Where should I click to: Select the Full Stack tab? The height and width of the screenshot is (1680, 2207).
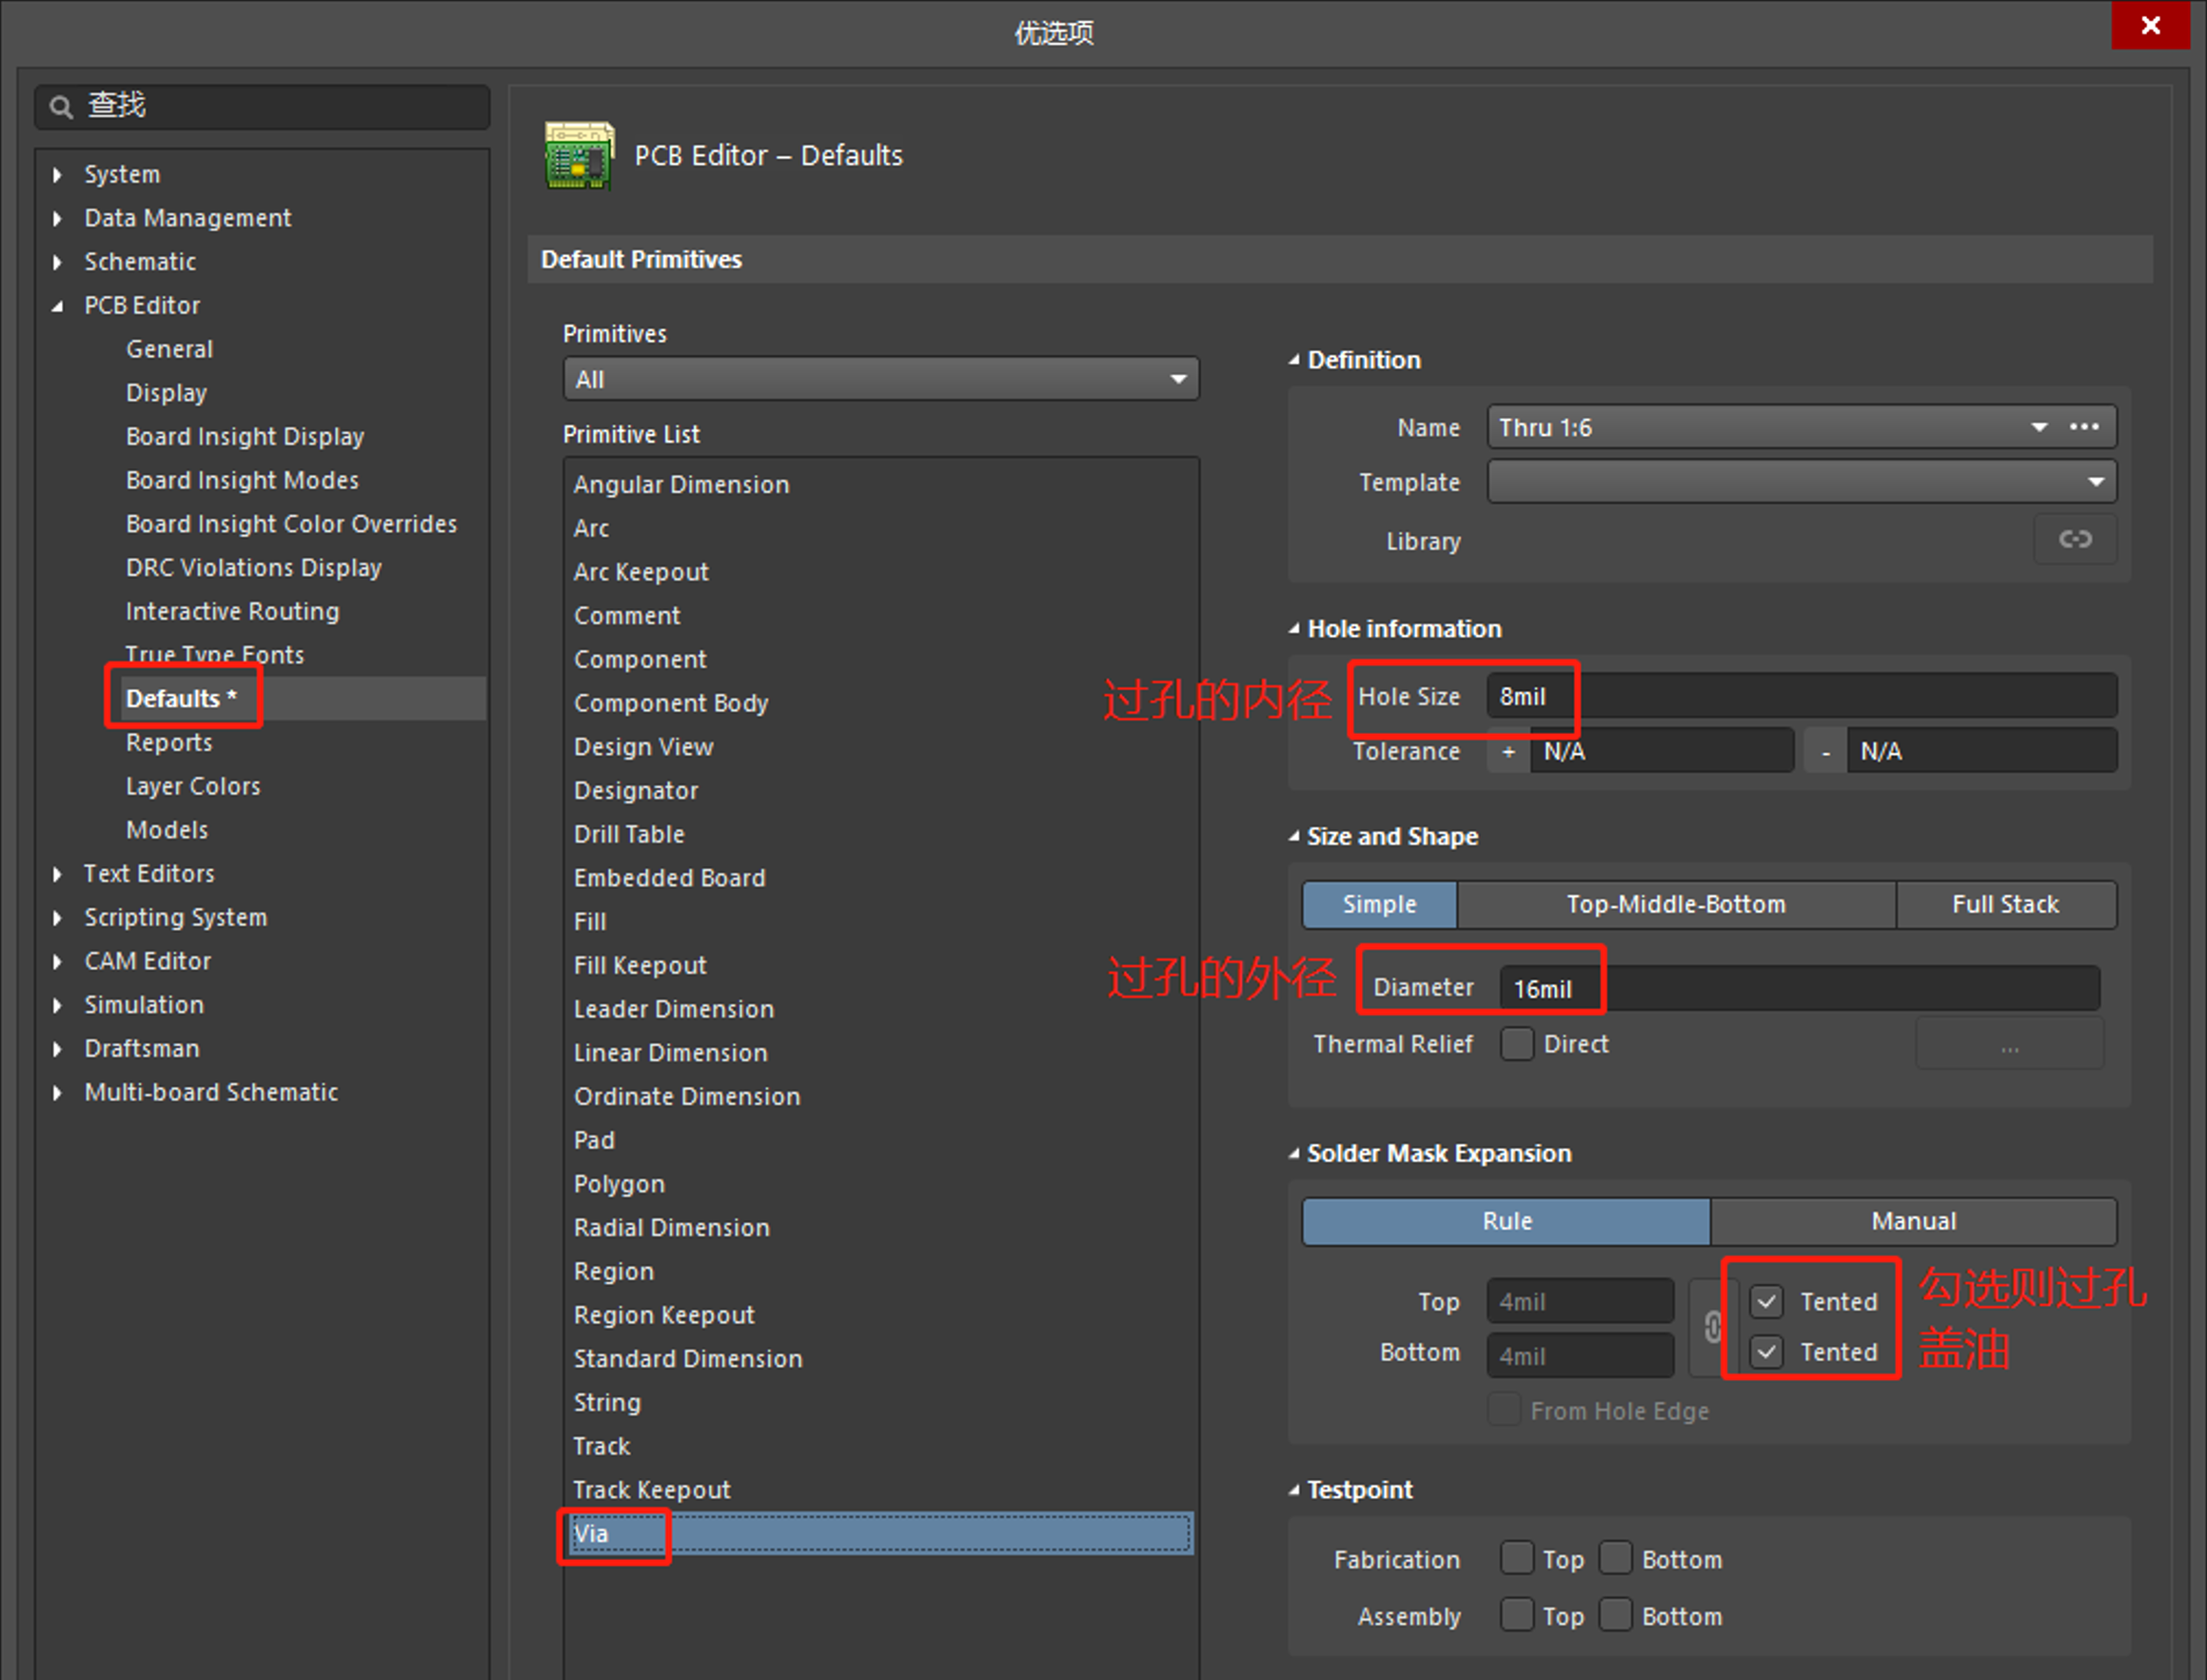[x=2006, y=904]
